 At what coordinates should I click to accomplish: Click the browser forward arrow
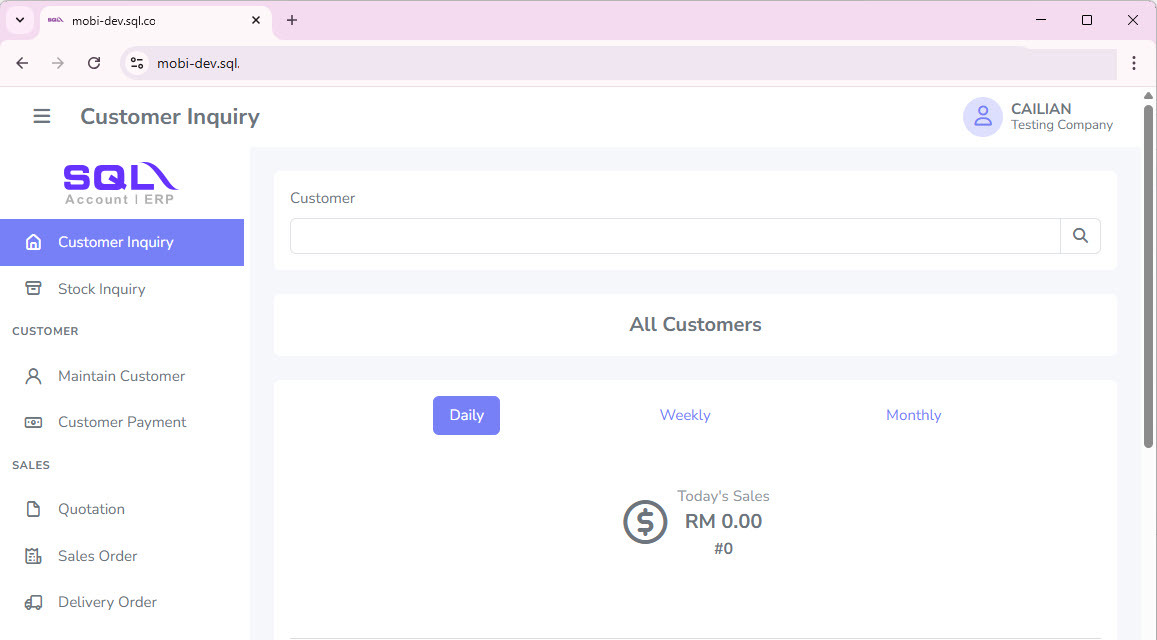click(58, 63)
